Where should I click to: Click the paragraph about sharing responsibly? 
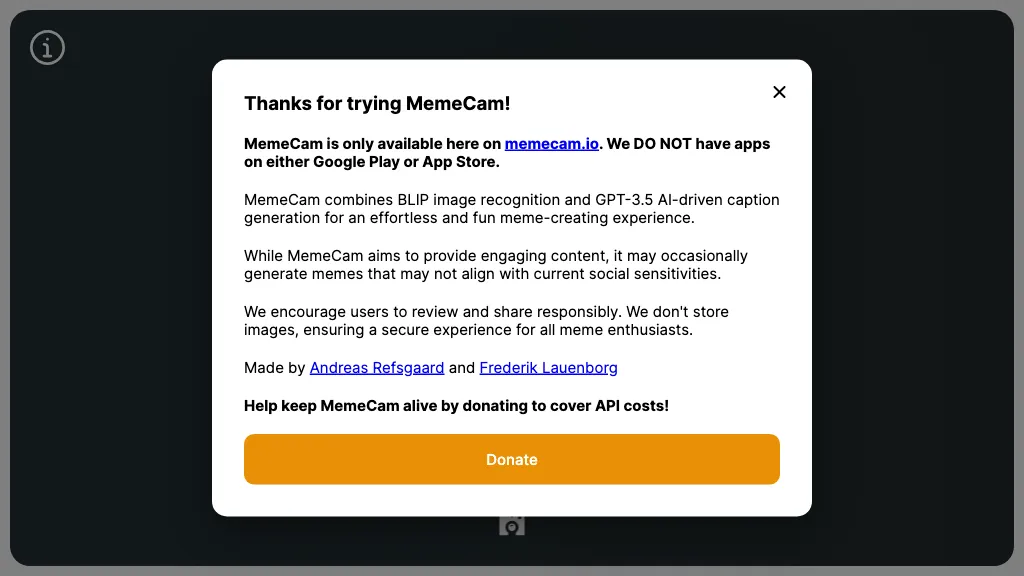coord(486,320)
